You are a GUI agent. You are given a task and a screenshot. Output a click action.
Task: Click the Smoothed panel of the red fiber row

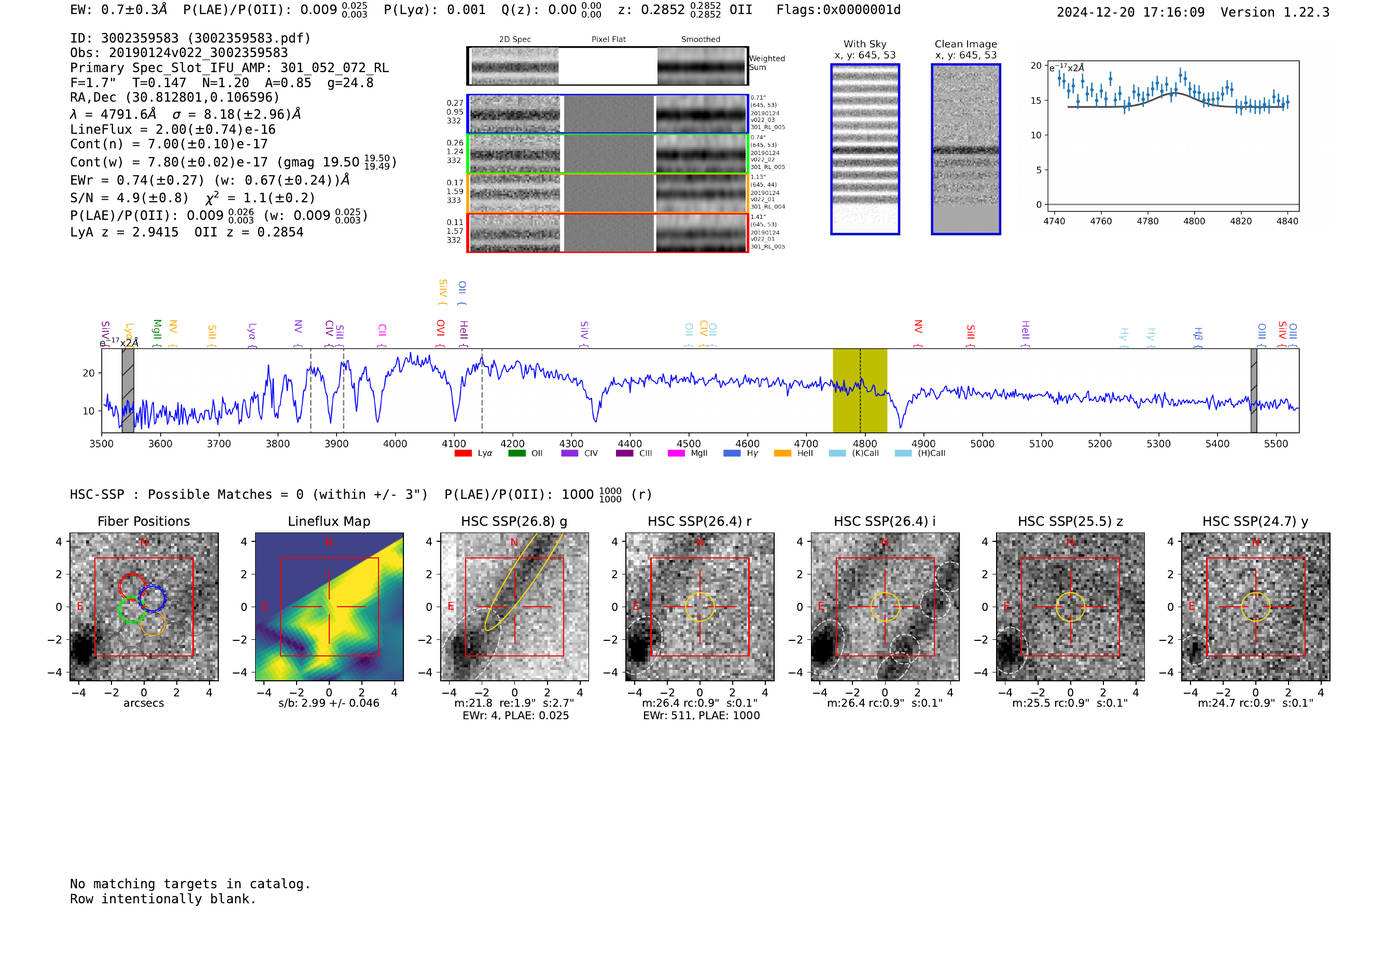pos(701,232)
